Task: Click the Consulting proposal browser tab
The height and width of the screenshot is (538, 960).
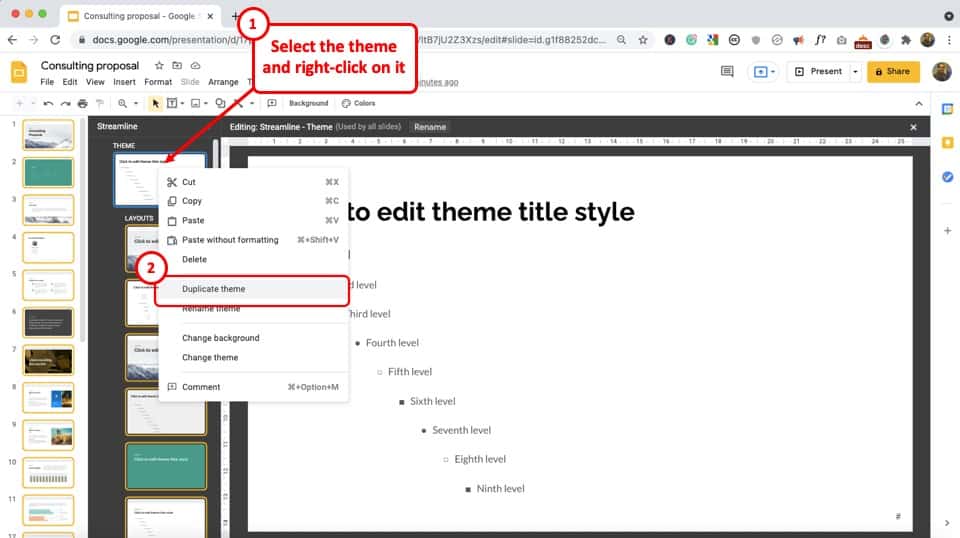Action: pos(141,16)
